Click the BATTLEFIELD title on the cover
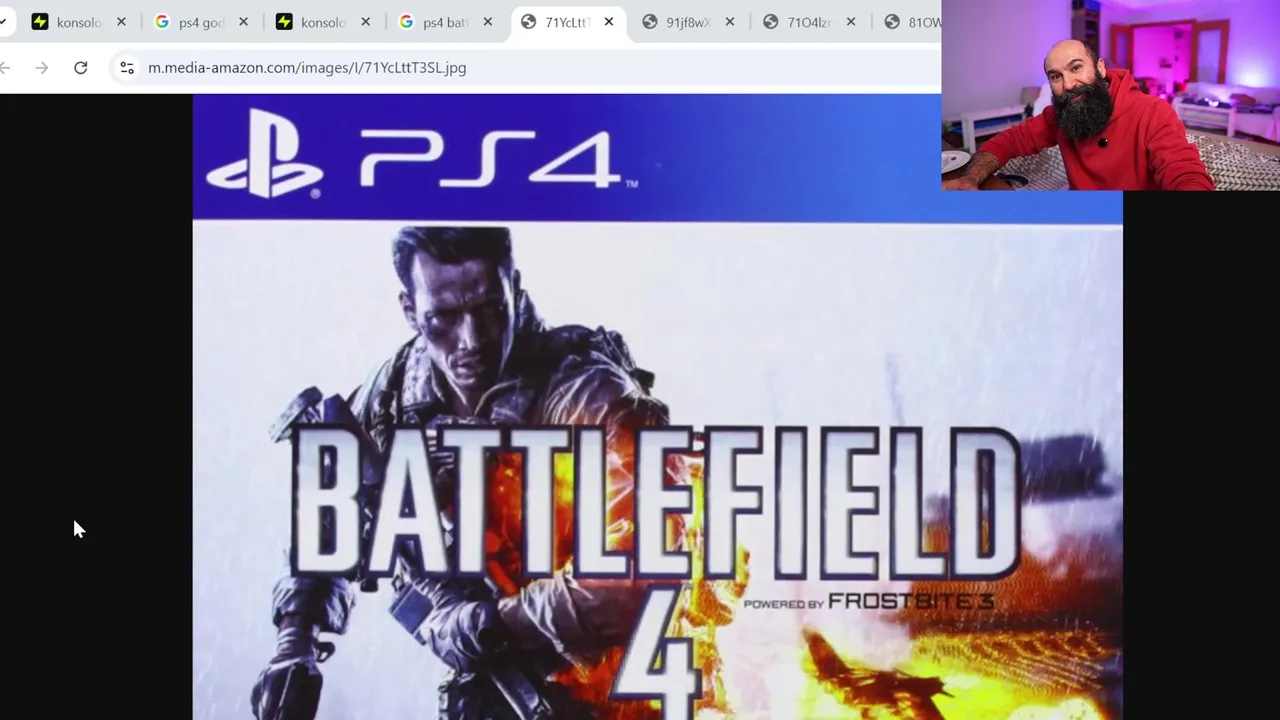This screenshot has width=1280, height=720. coord(655,502)
